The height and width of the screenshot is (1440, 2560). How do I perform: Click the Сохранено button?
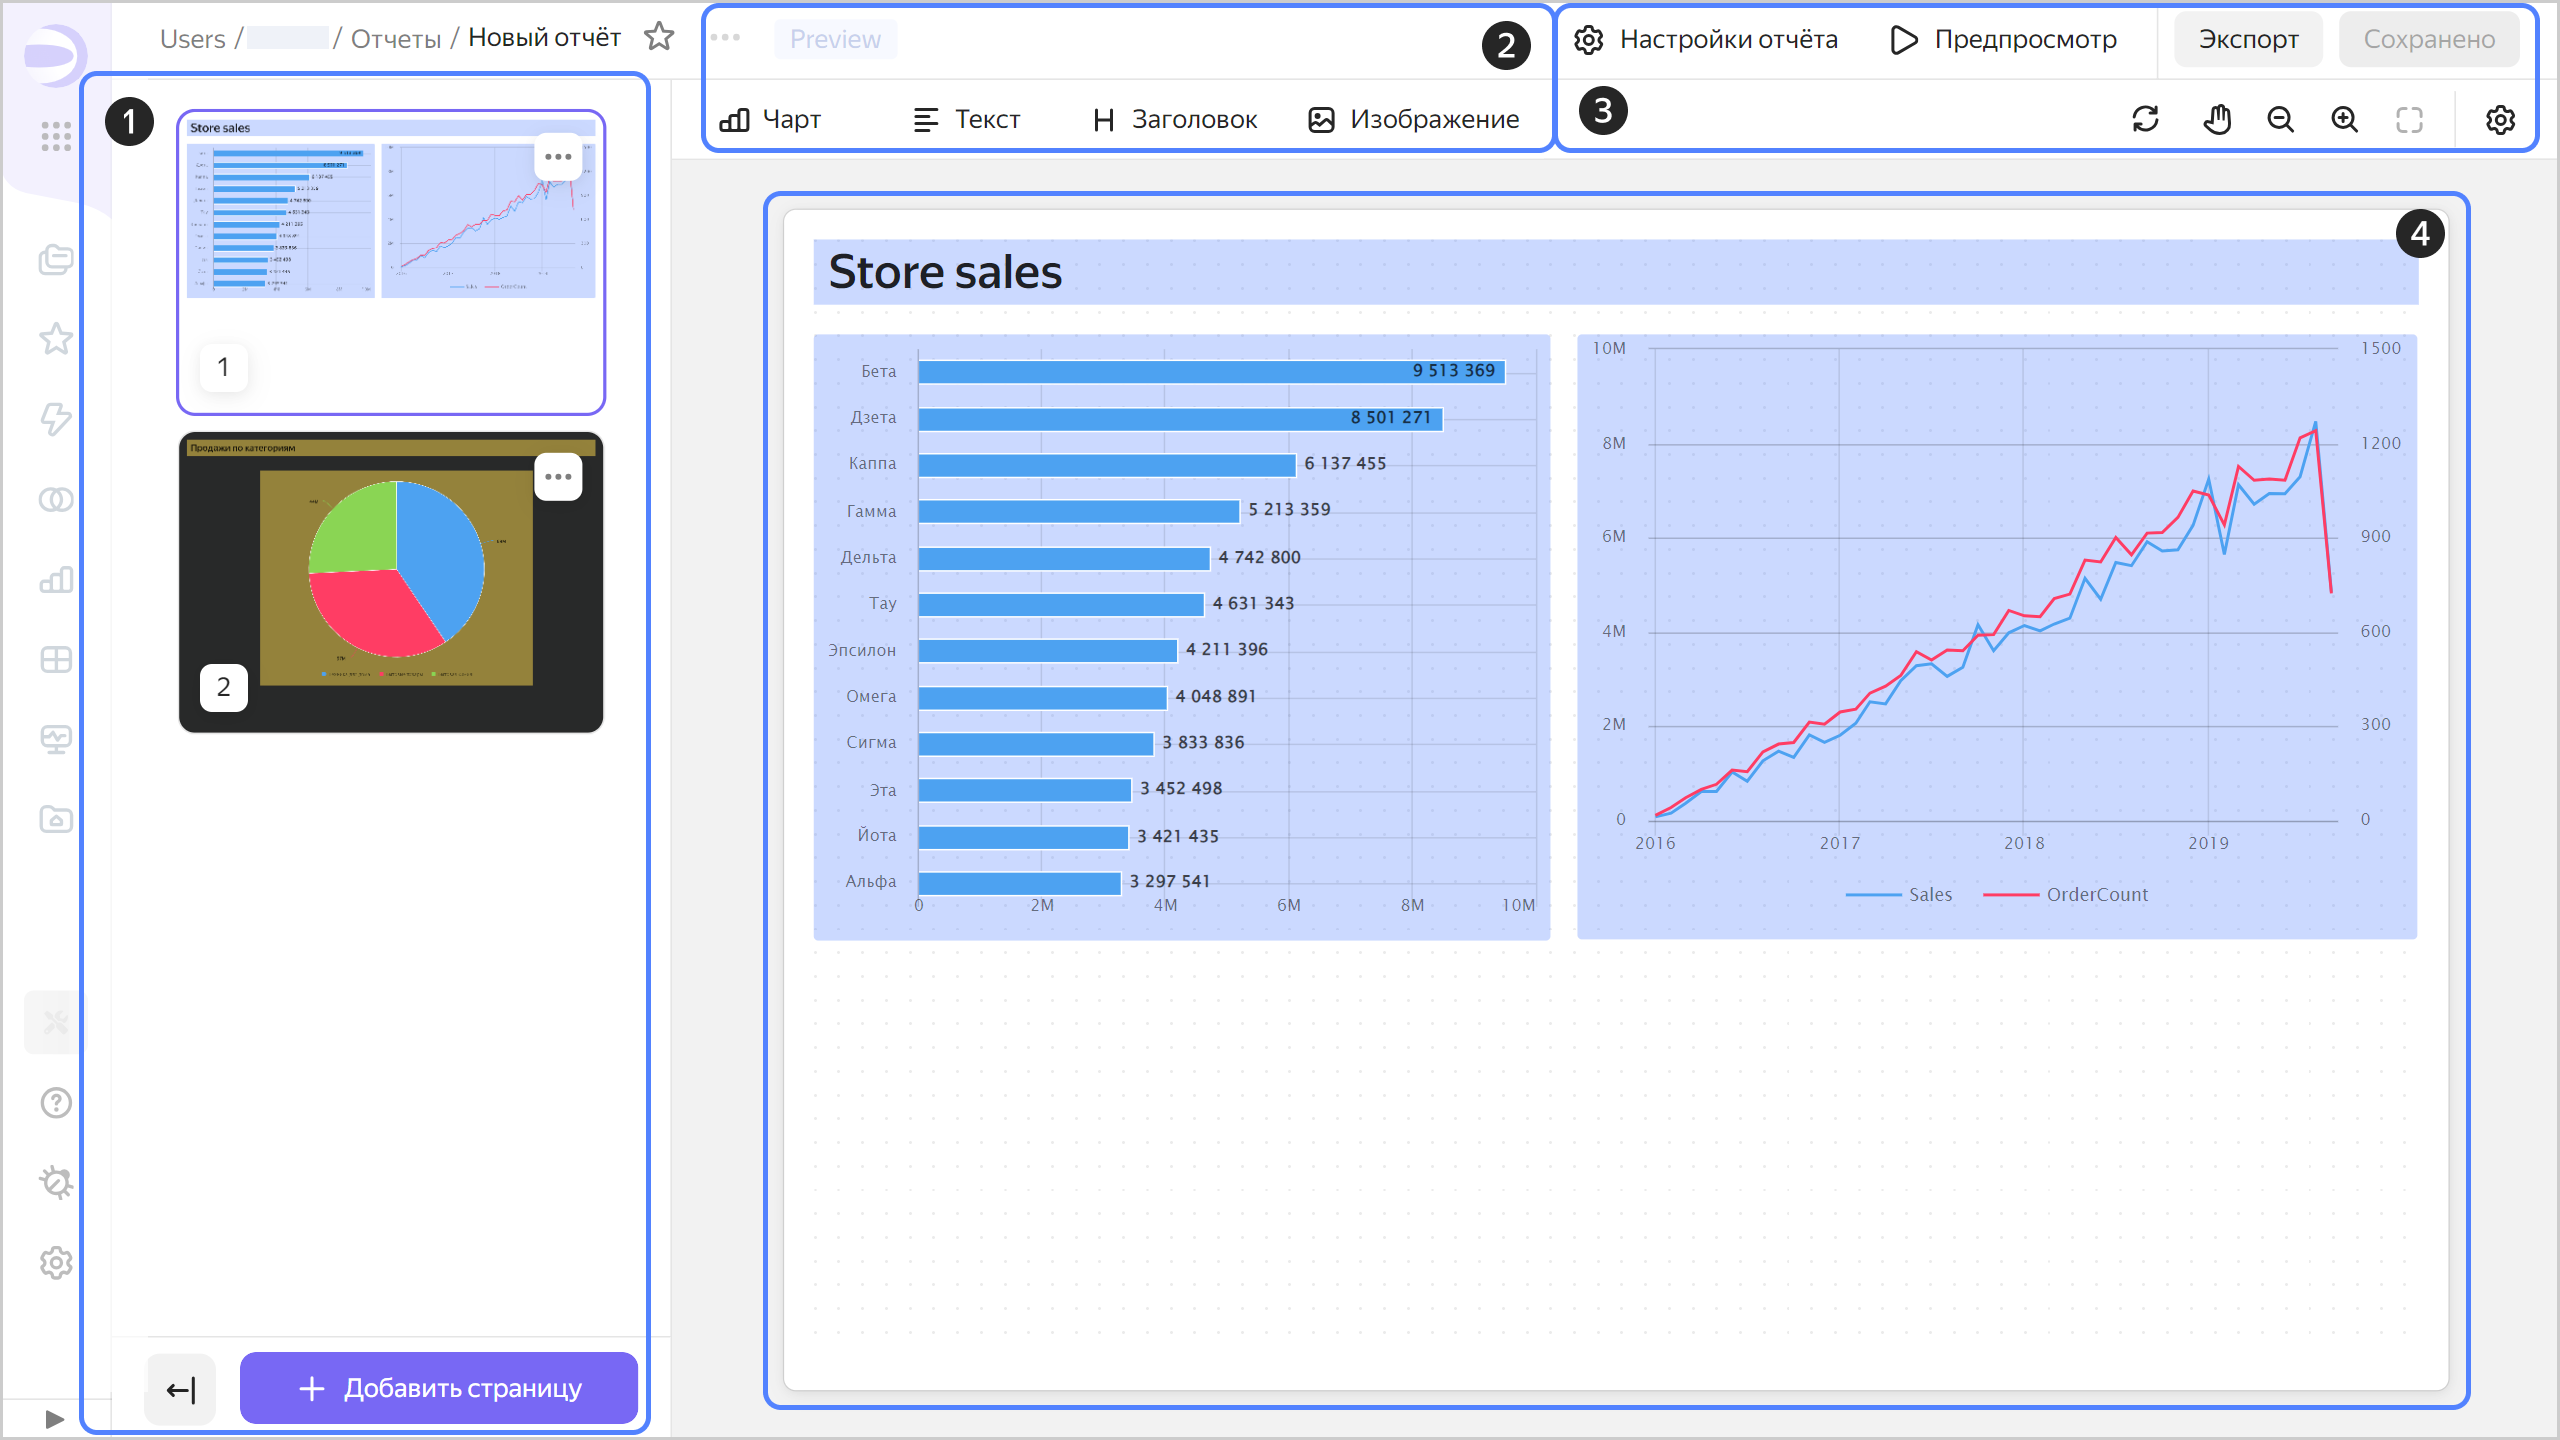pos(2429,39)
